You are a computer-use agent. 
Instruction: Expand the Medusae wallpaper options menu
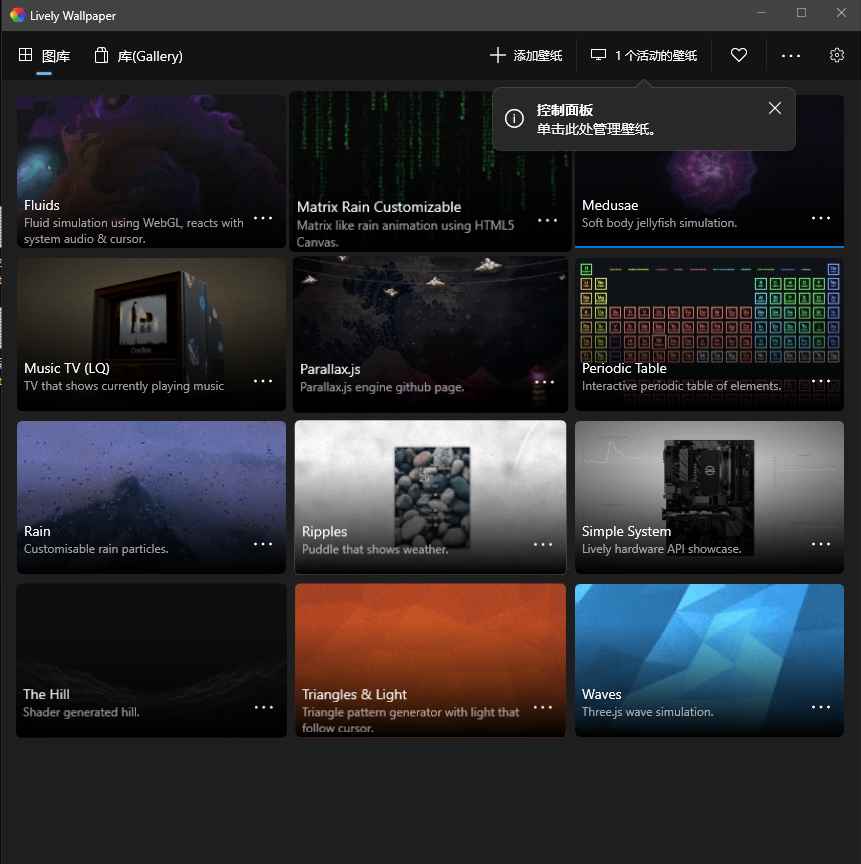tap(821, 218)
